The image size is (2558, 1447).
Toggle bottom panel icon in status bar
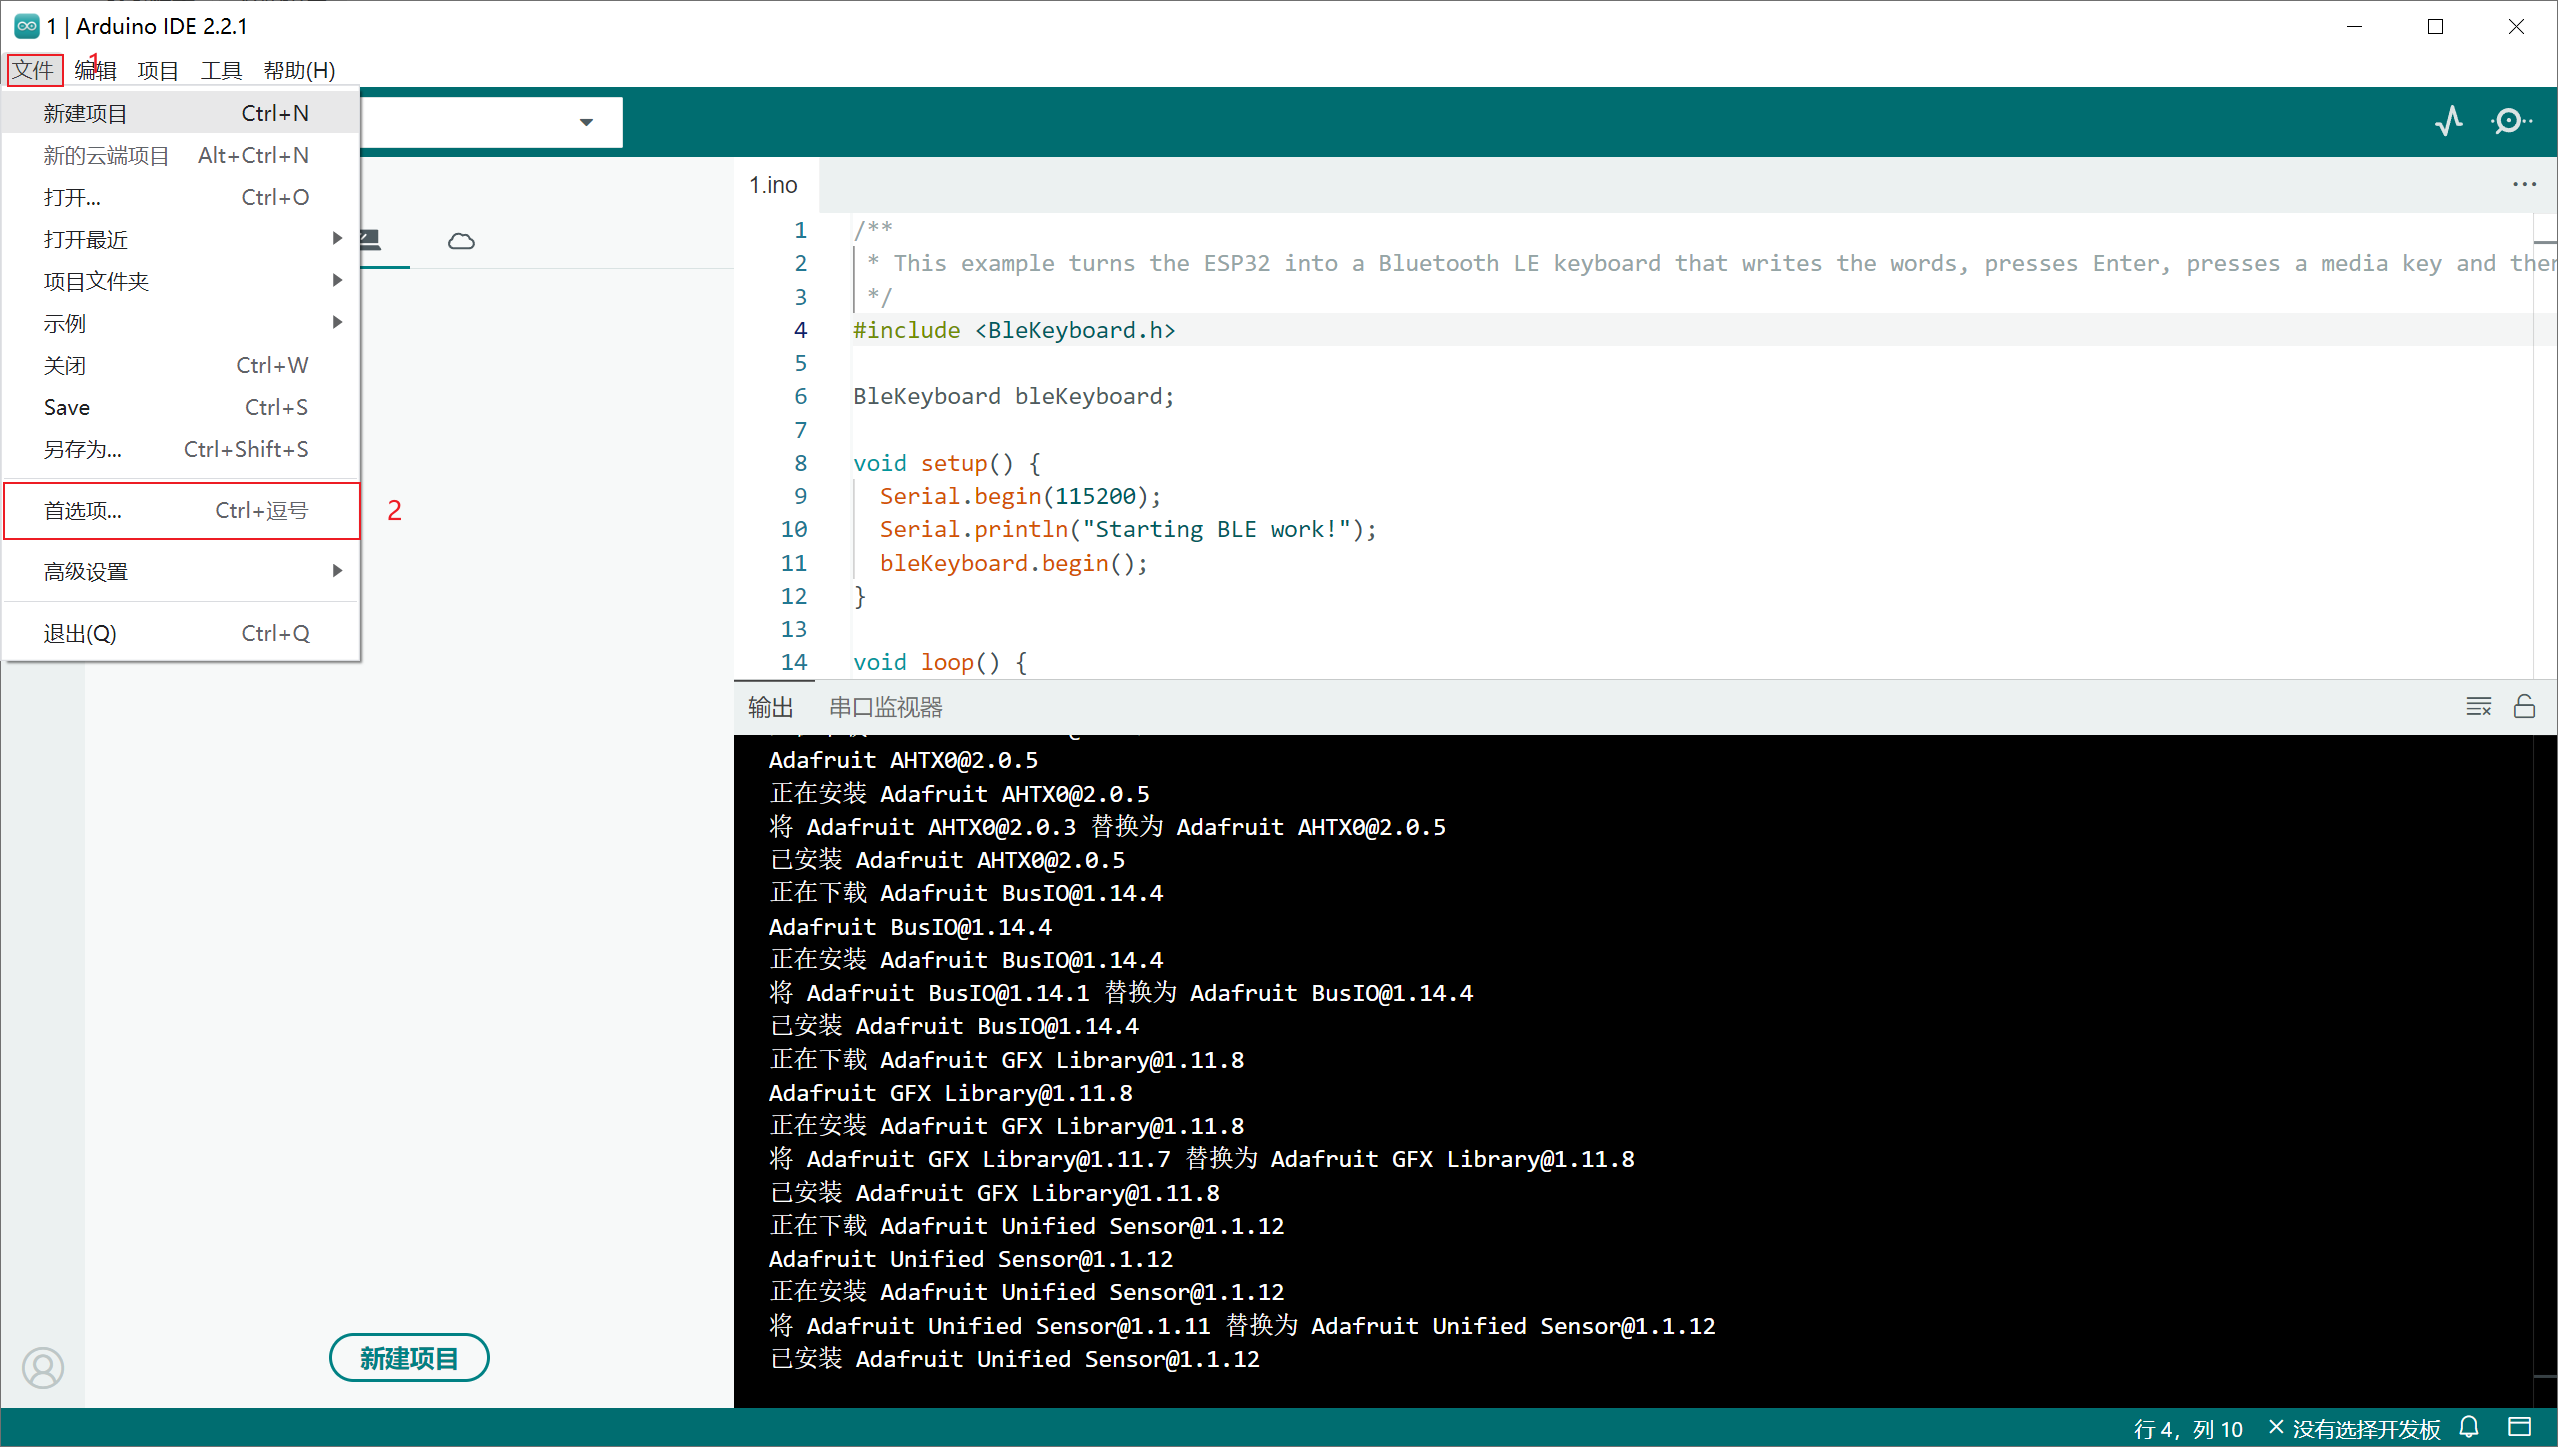coord(2519,1427)
